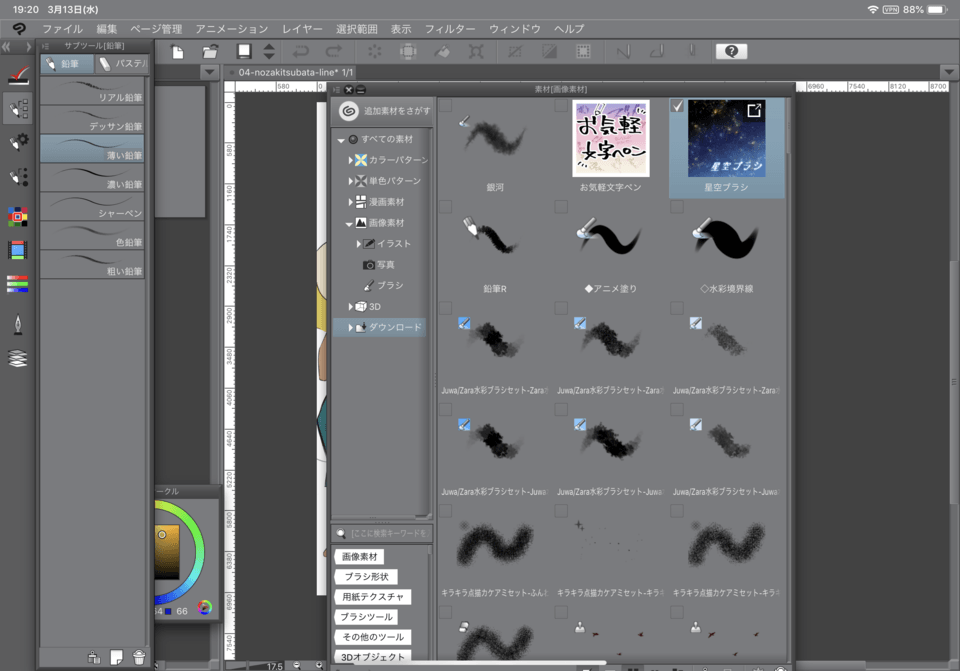Expand the 3D tree node
The width and height of the screenshot is (960, 671).
point(351,307)
